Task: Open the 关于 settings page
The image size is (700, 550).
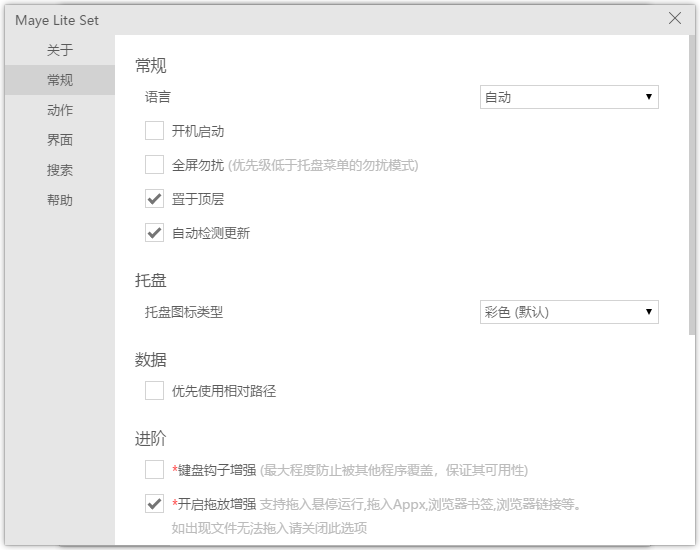Action: tap(60, 50)
